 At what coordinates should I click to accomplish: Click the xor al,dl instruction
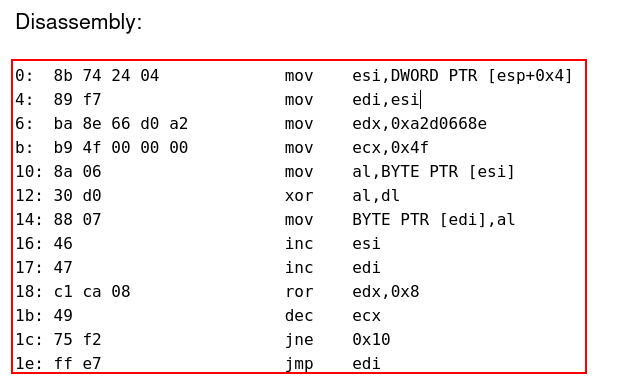[342, 196]
